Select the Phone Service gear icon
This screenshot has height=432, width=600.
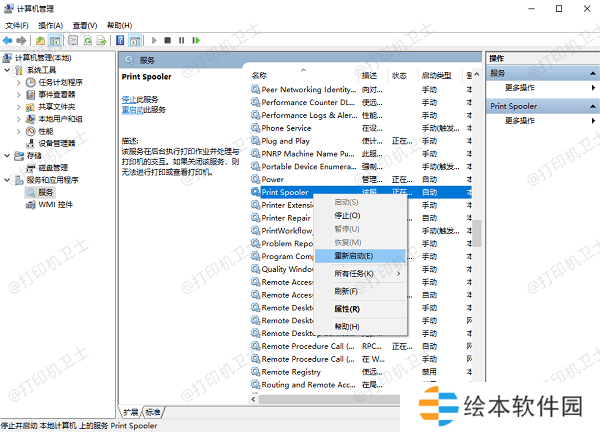point(255,128)
